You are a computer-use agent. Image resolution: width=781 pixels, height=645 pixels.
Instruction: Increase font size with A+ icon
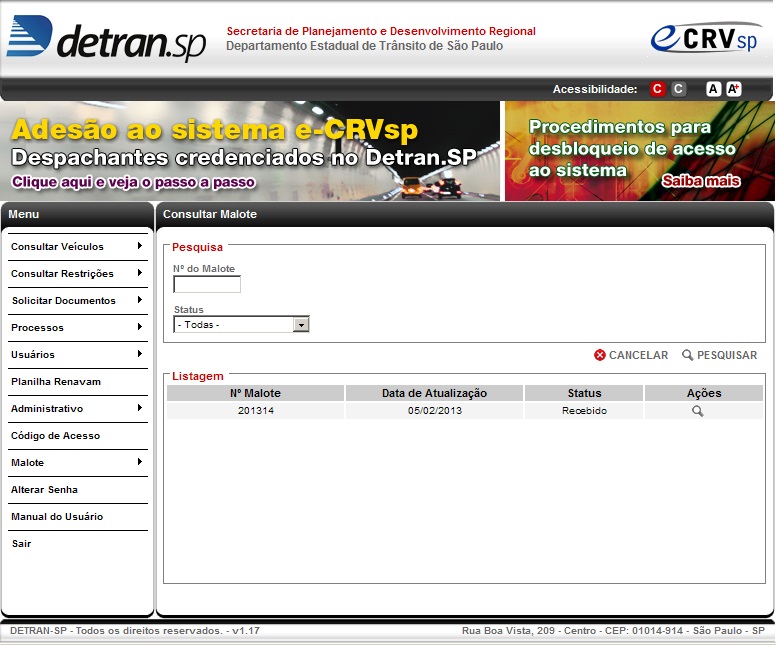[734, 89]
